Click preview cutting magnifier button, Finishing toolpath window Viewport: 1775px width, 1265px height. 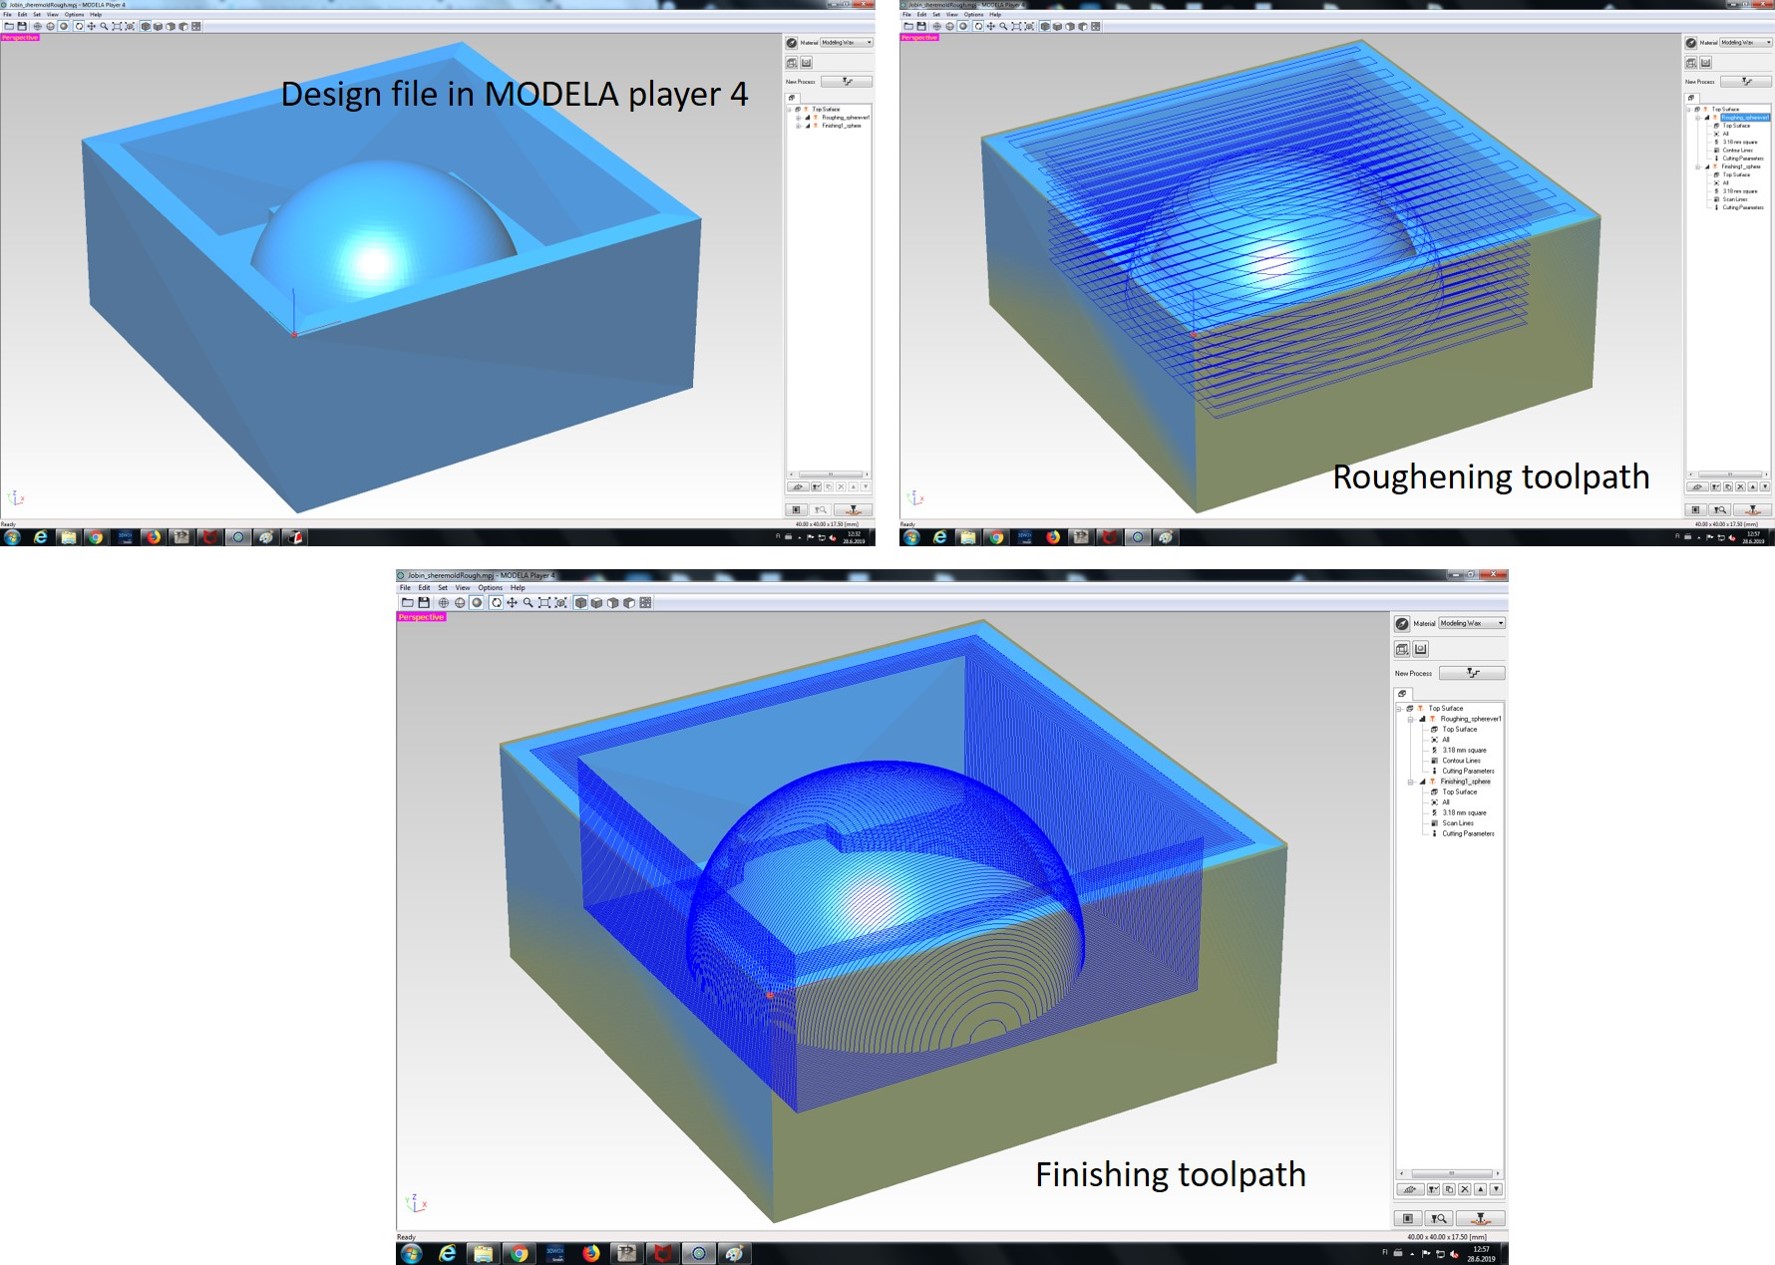1439,1218
